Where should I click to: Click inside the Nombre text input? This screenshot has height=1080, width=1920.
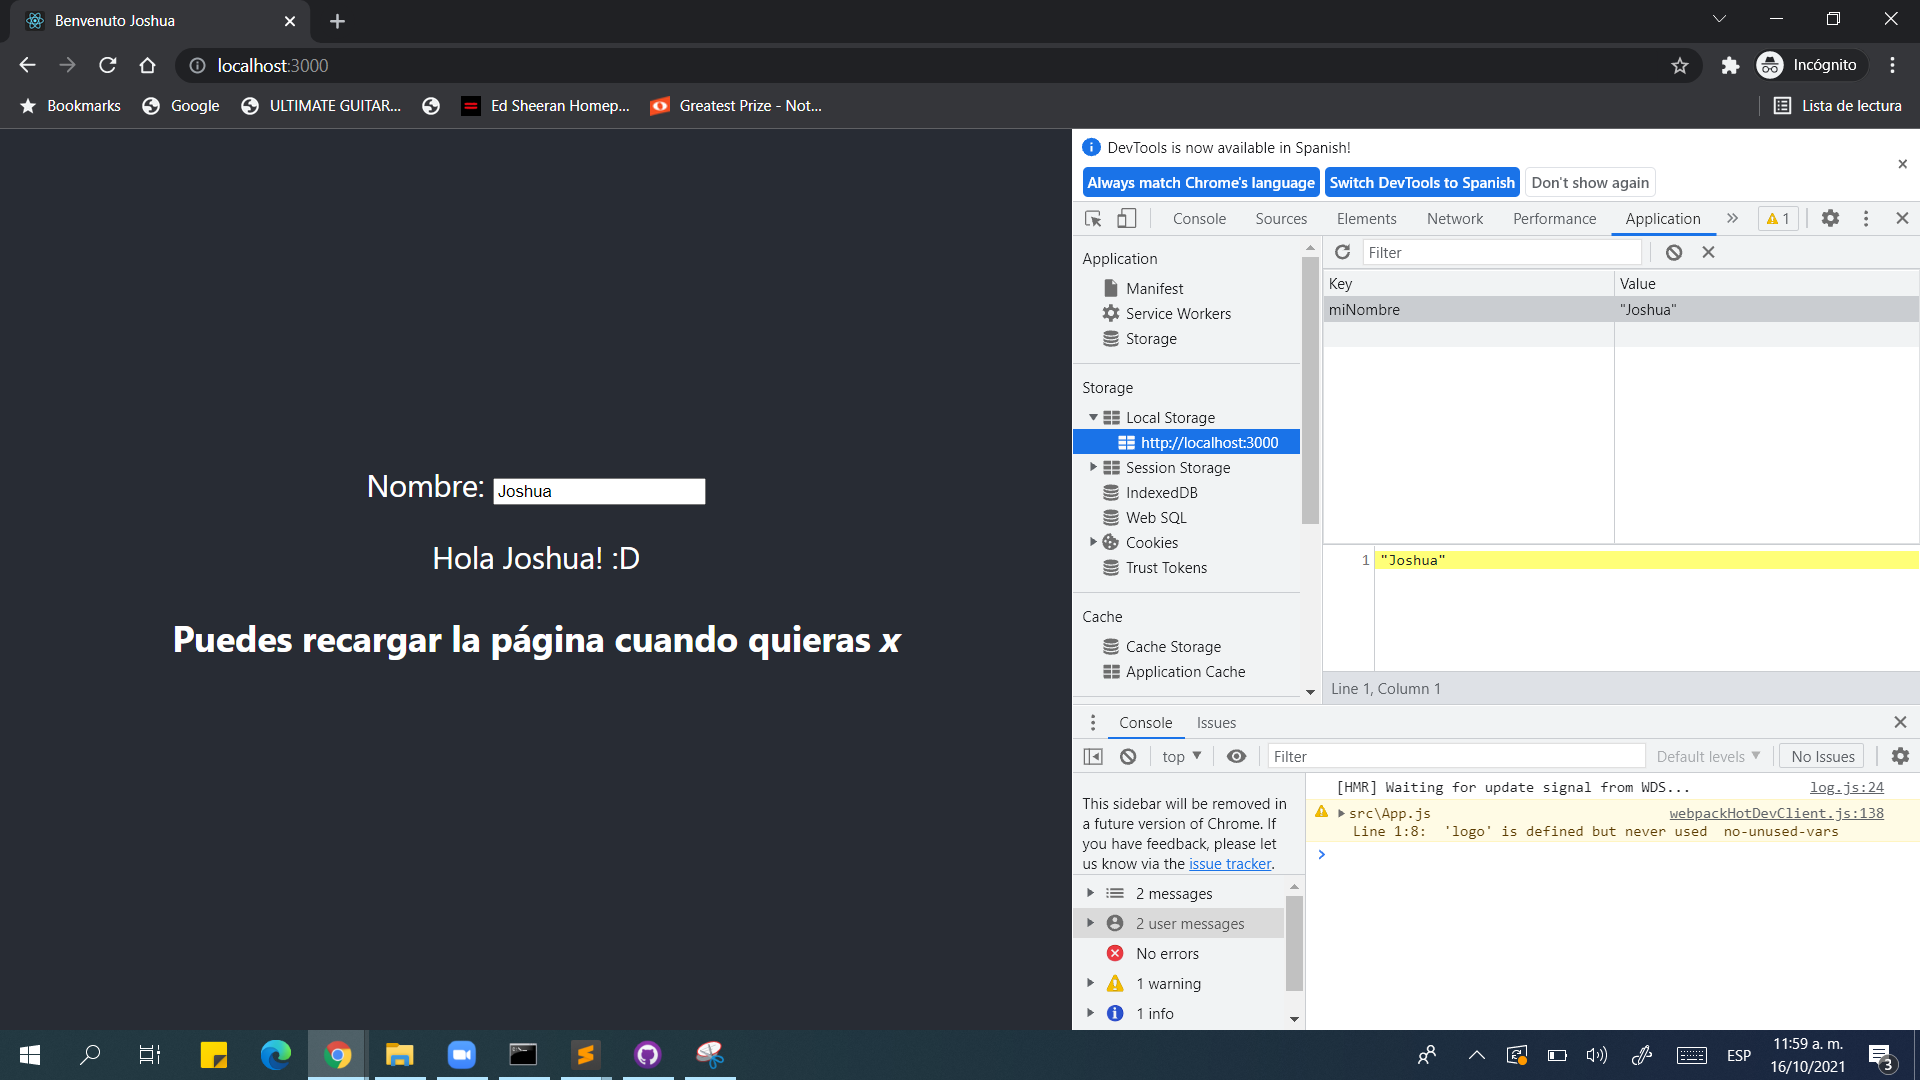tap(598, 491)
